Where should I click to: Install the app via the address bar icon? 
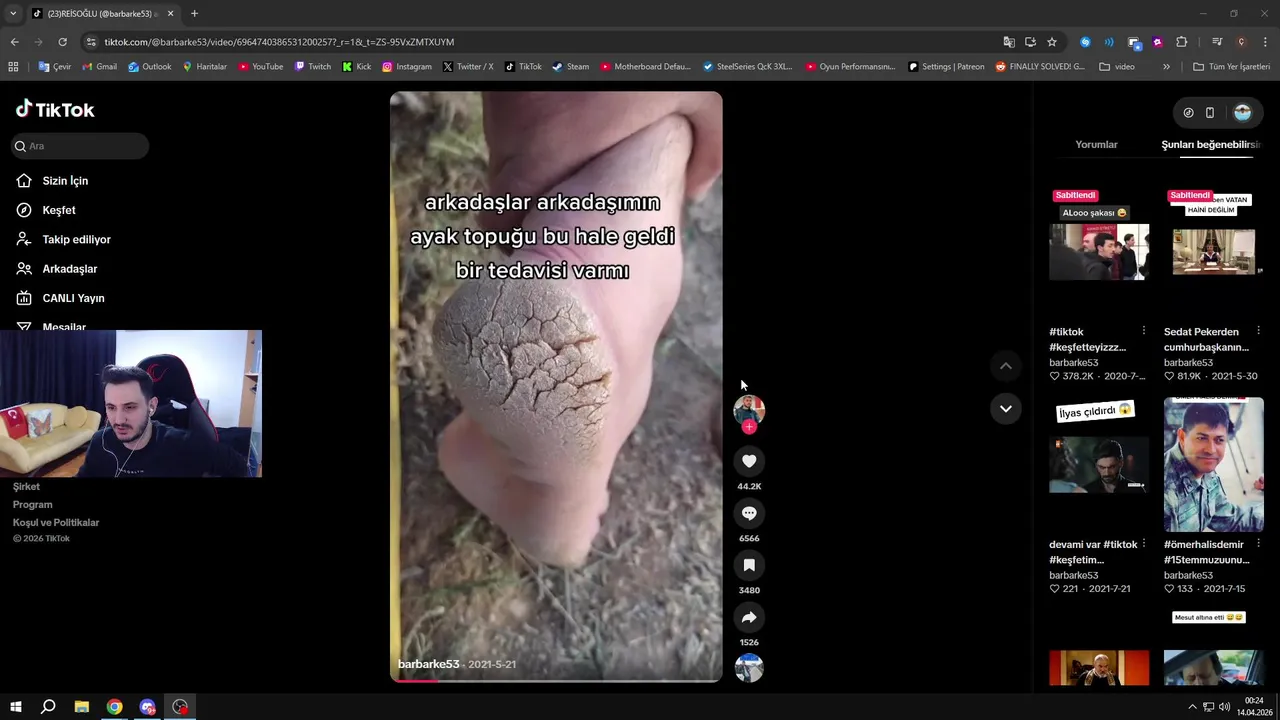[1030, 42]
